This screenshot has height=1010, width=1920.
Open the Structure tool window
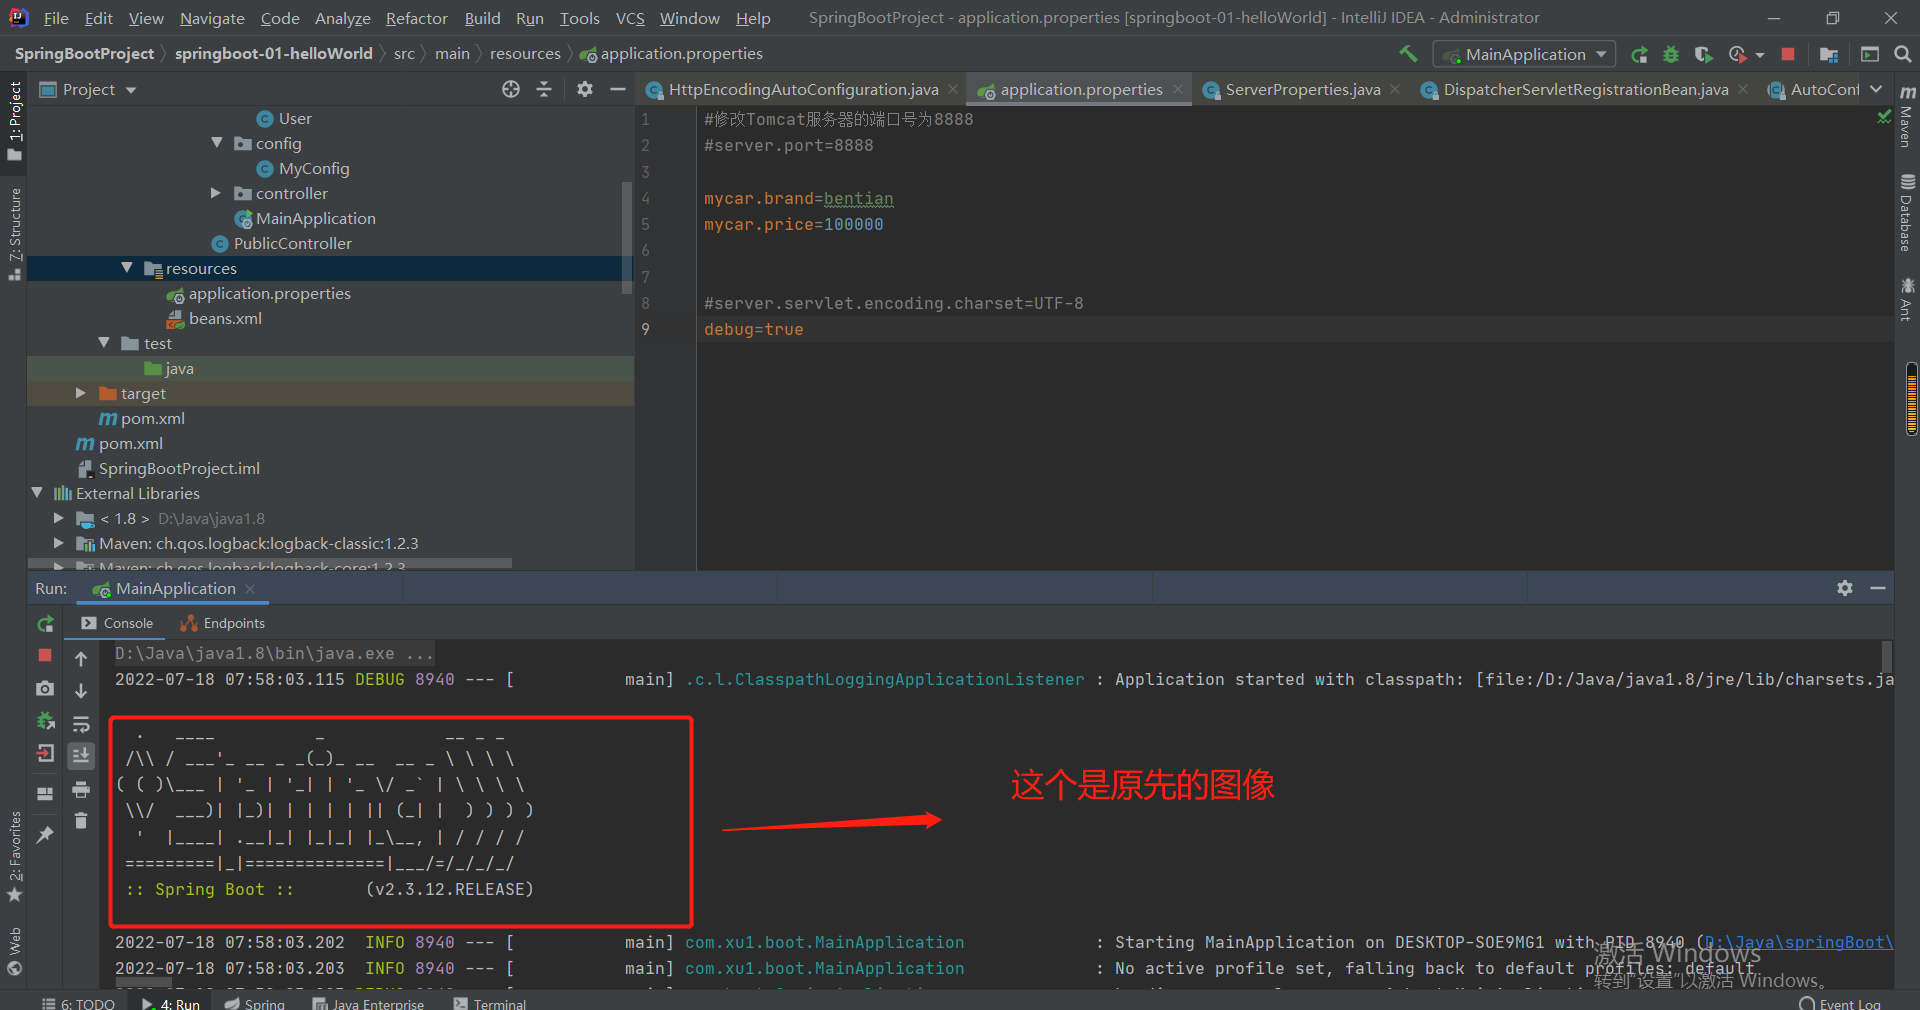pos(14,233)
